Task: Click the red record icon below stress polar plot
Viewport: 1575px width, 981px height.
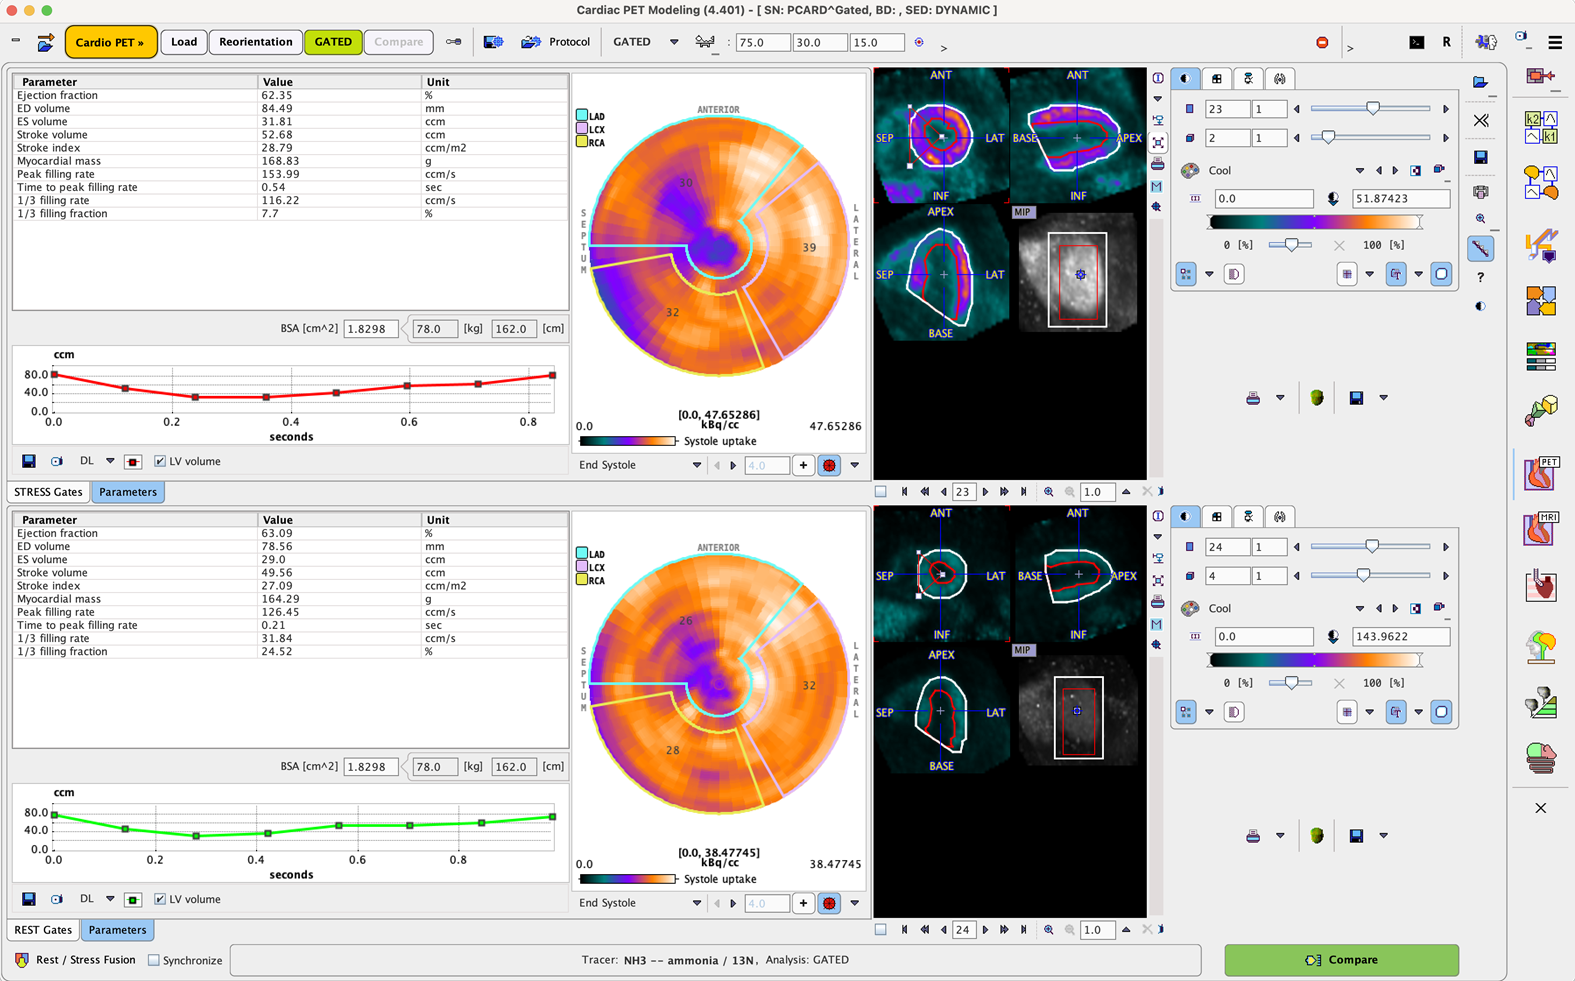Action: click(829, 465)
